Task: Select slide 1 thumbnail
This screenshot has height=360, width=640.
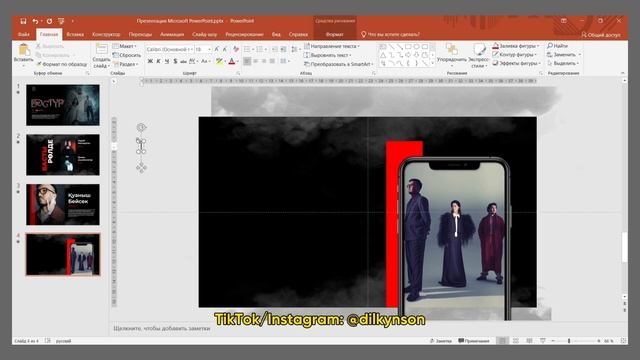Action: coord(63,105)
